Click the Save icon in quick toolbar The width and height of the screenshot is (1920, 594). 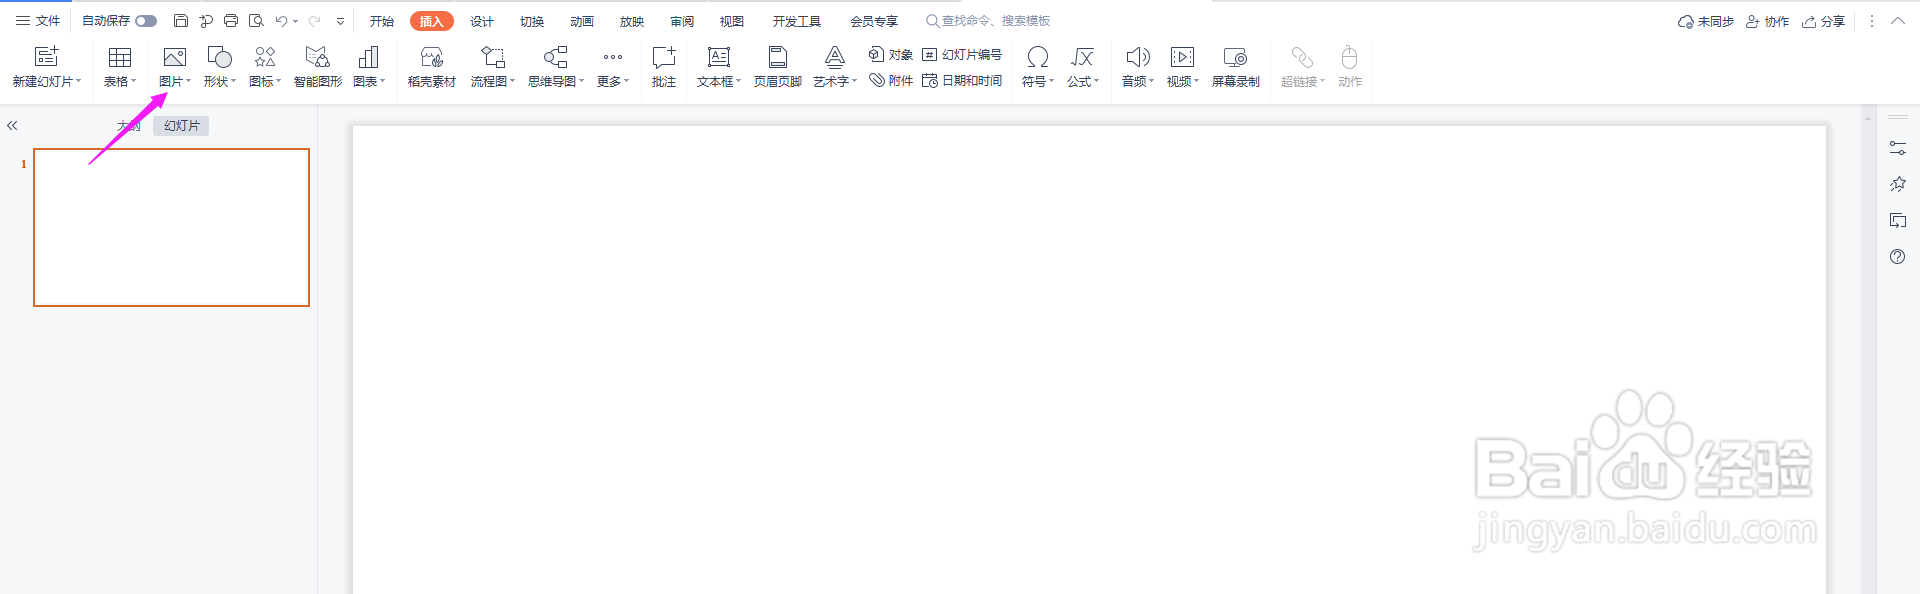[181, 21]
